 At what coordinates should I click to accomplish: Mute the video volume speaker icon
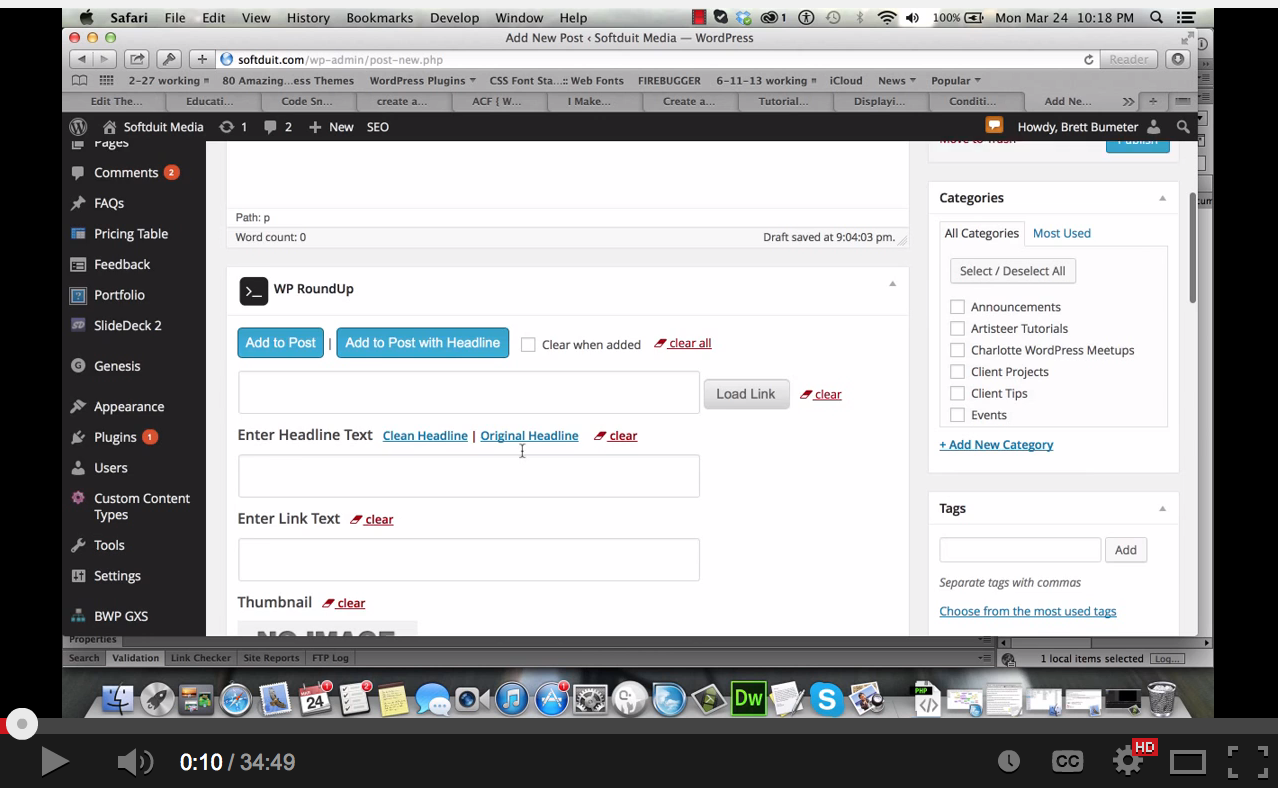[x=135, y=762]
